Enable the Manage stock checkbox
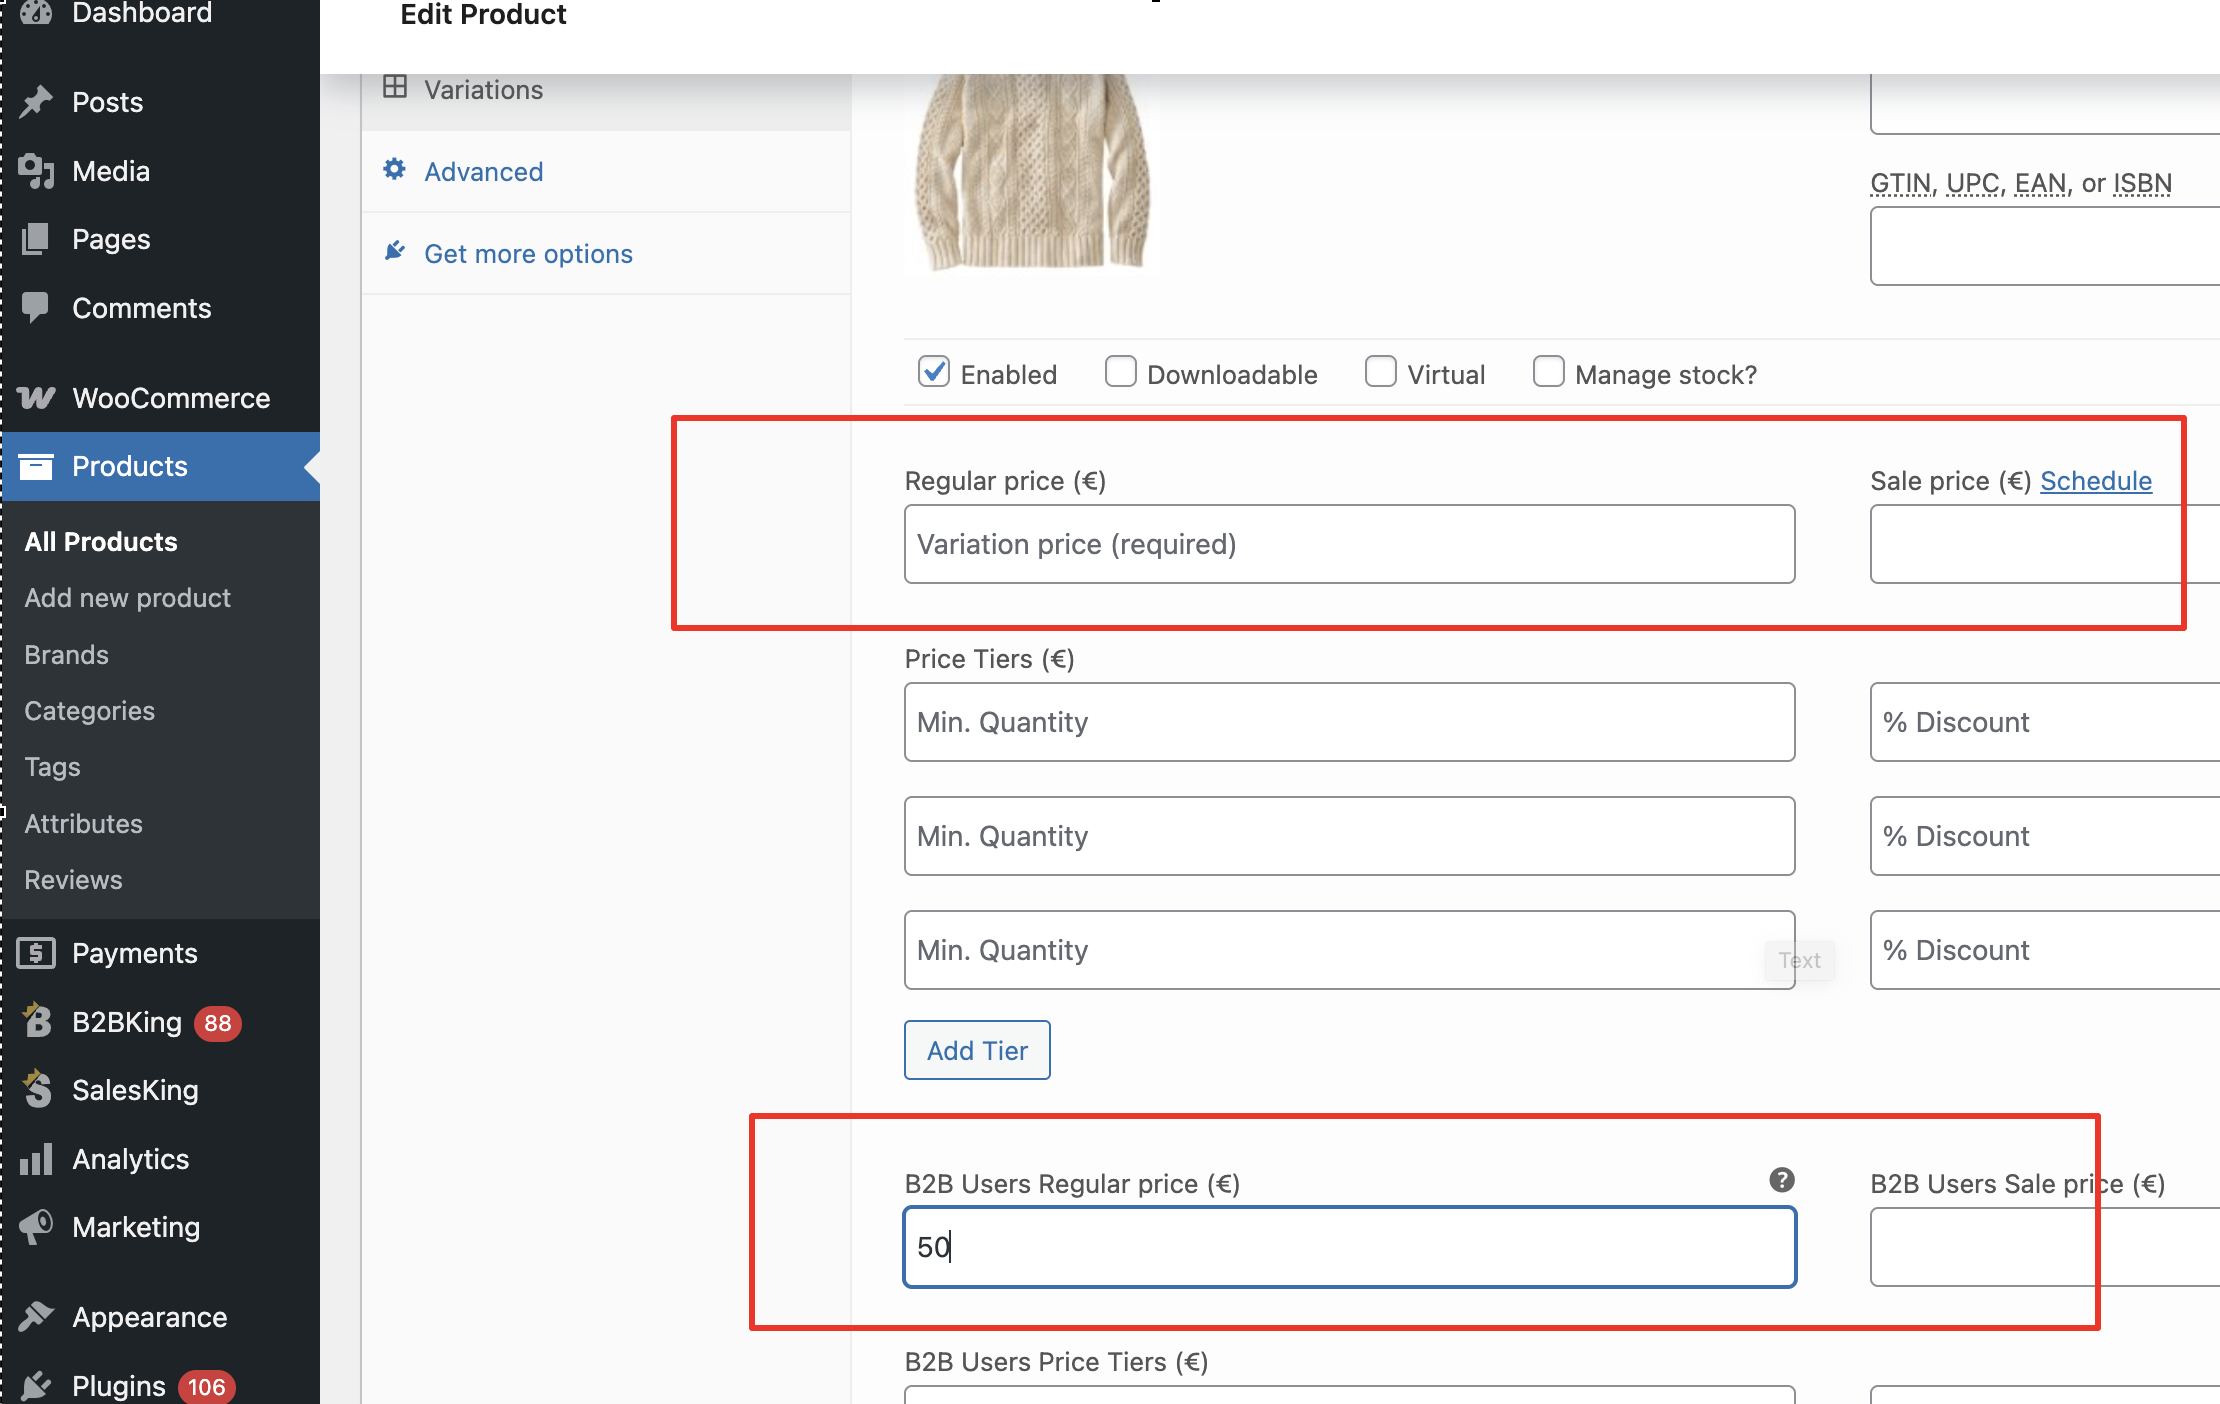This screenshot has height=1404, width=2220. [1549, 372]
